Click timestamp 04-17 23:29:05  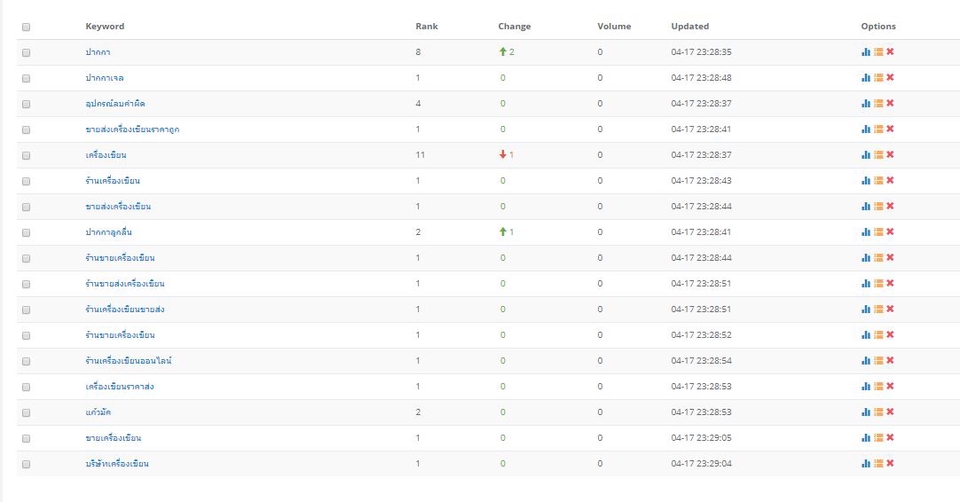coord(701,438)
